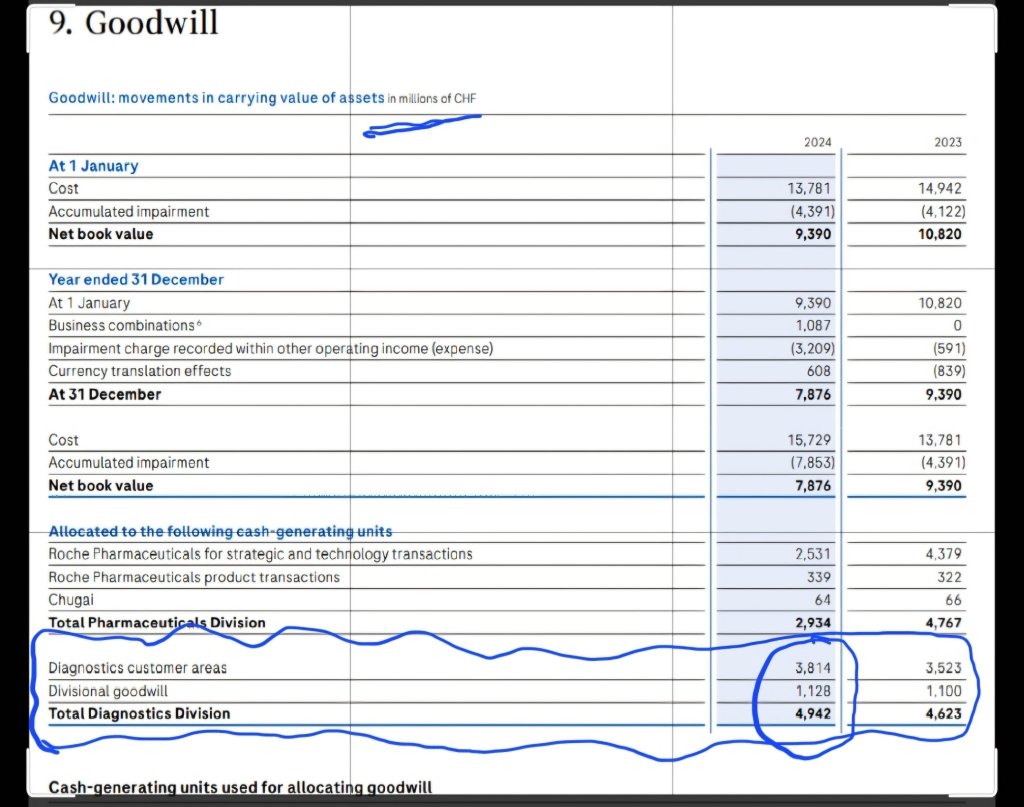1024x807 pixels.
Task: Click the 1,100 divisional goodwill value
Action: 944,691
